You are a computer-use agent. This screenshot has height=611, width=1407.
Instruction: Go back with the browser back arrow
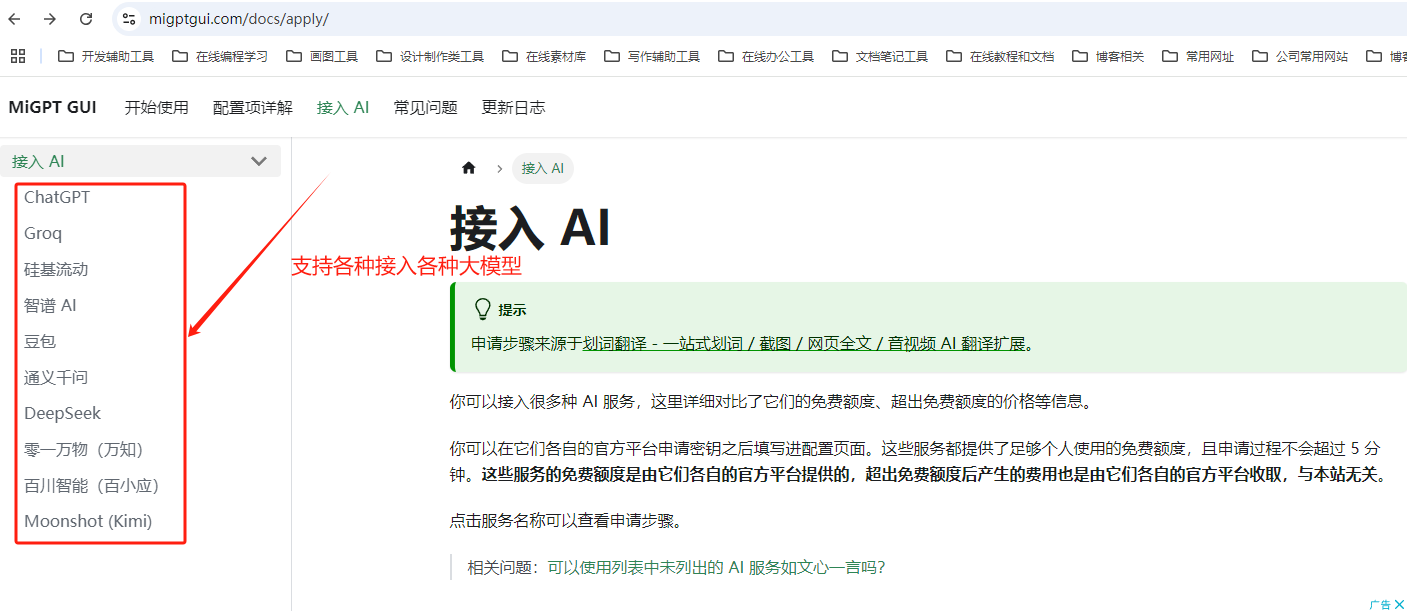pyautogui.click(x=15, y=19)
